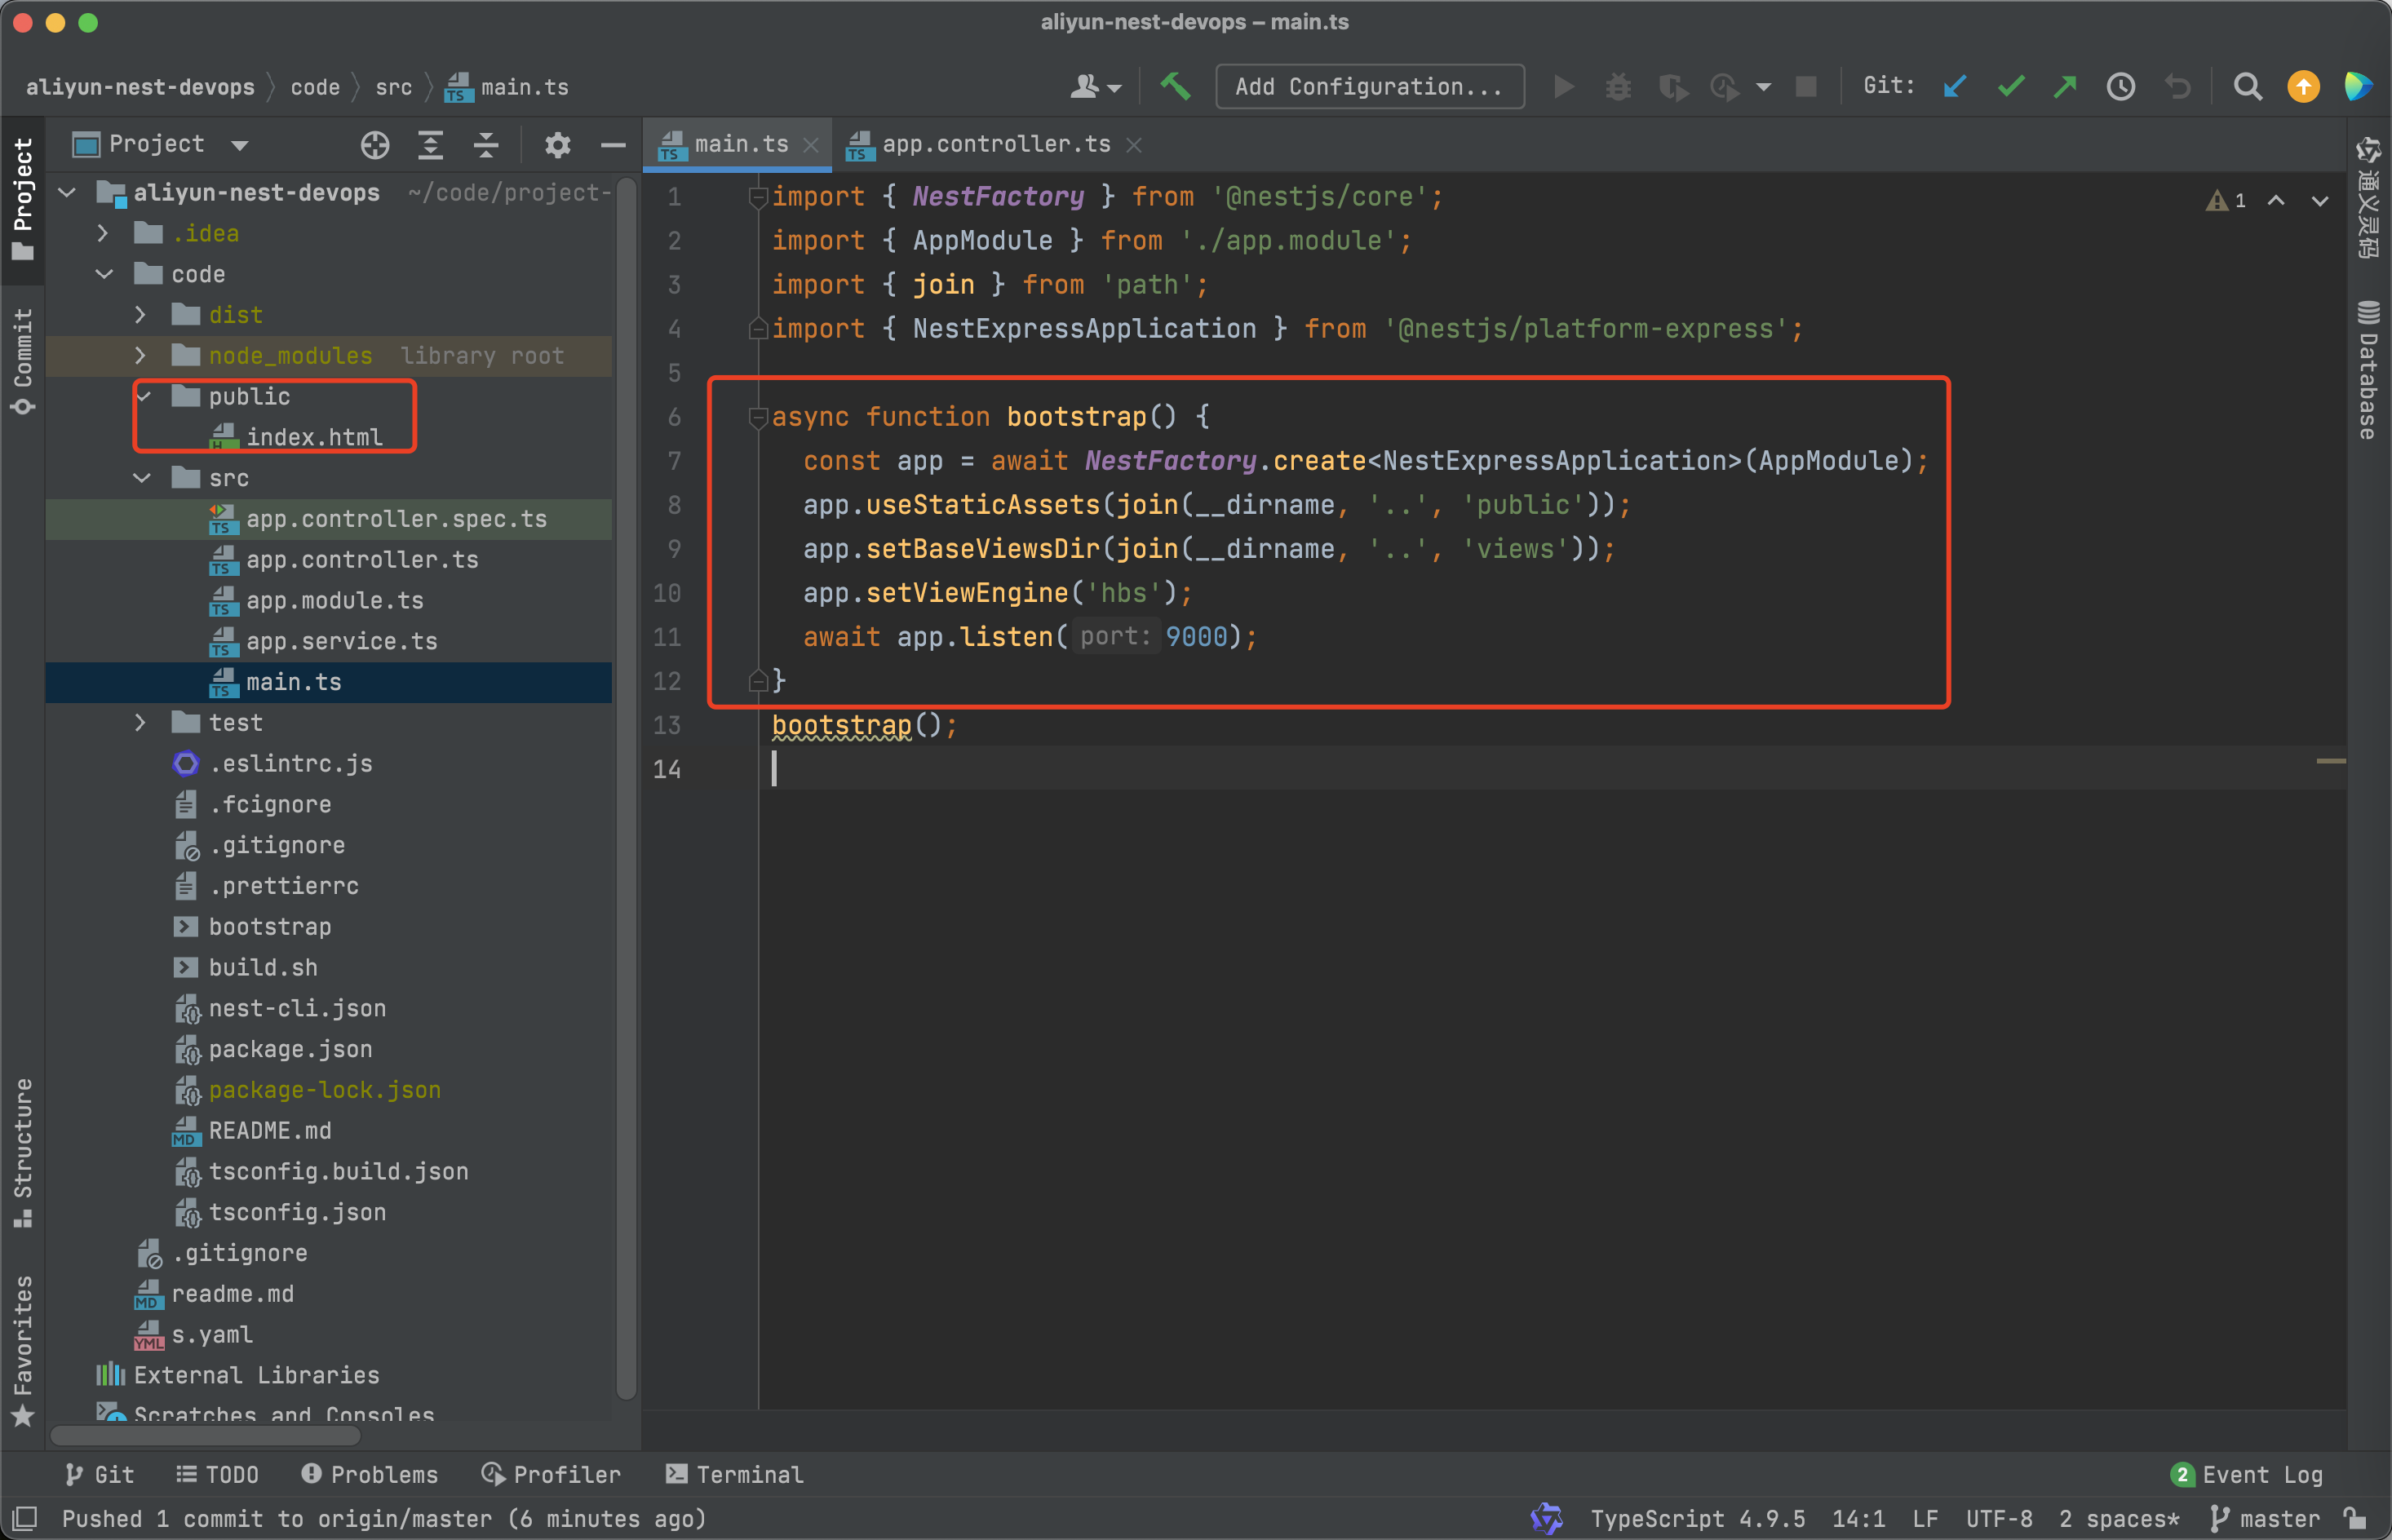Image resolution: width=2392 pixels, height=1540 pixels.
Task: Open Git history clock icon
Action: click(x=2121, y=87)
